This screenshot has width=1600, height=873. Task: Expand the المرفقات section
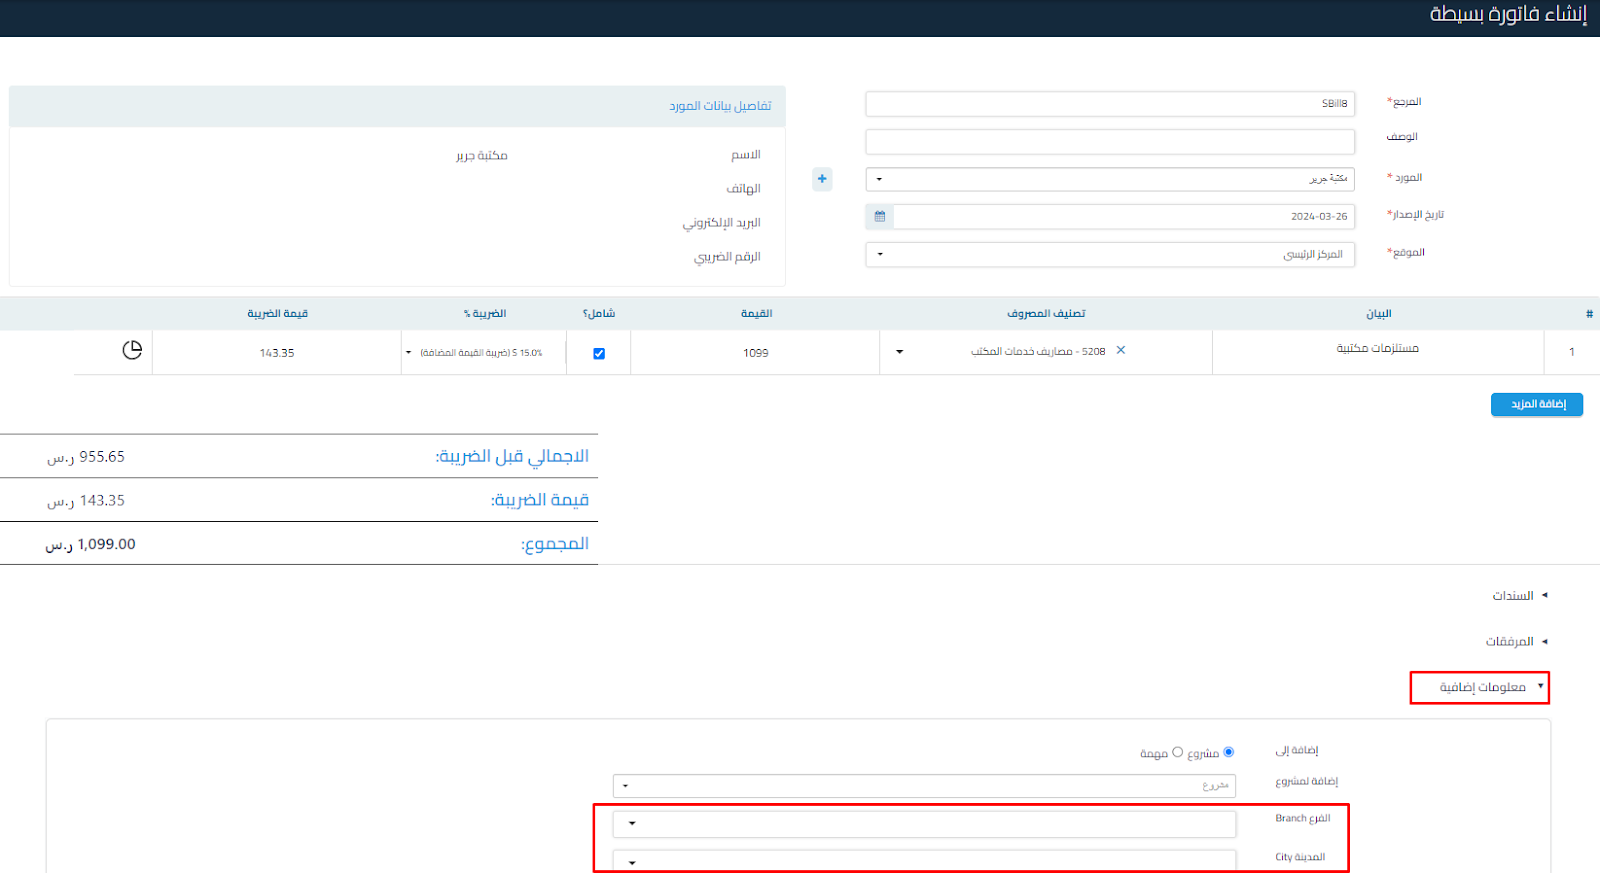click(1516, 642)
